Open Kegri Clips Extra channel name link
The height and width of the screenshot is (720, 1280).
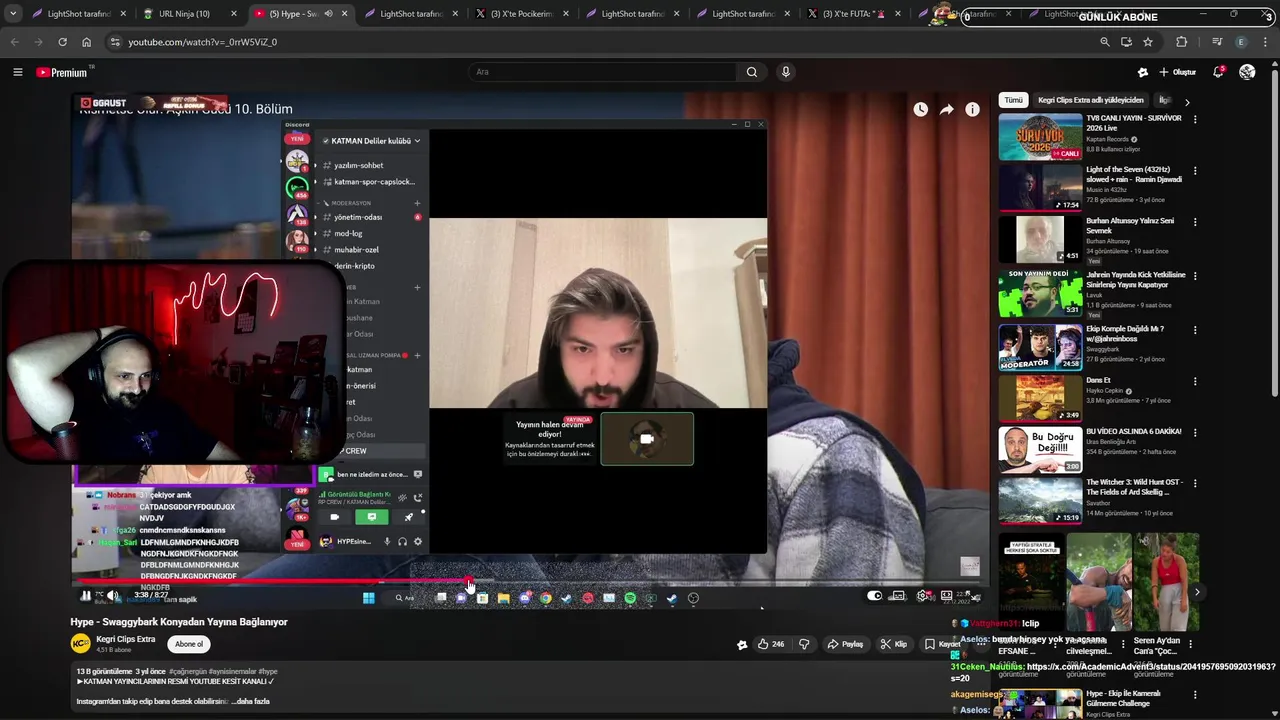click(x=126, y=639)
